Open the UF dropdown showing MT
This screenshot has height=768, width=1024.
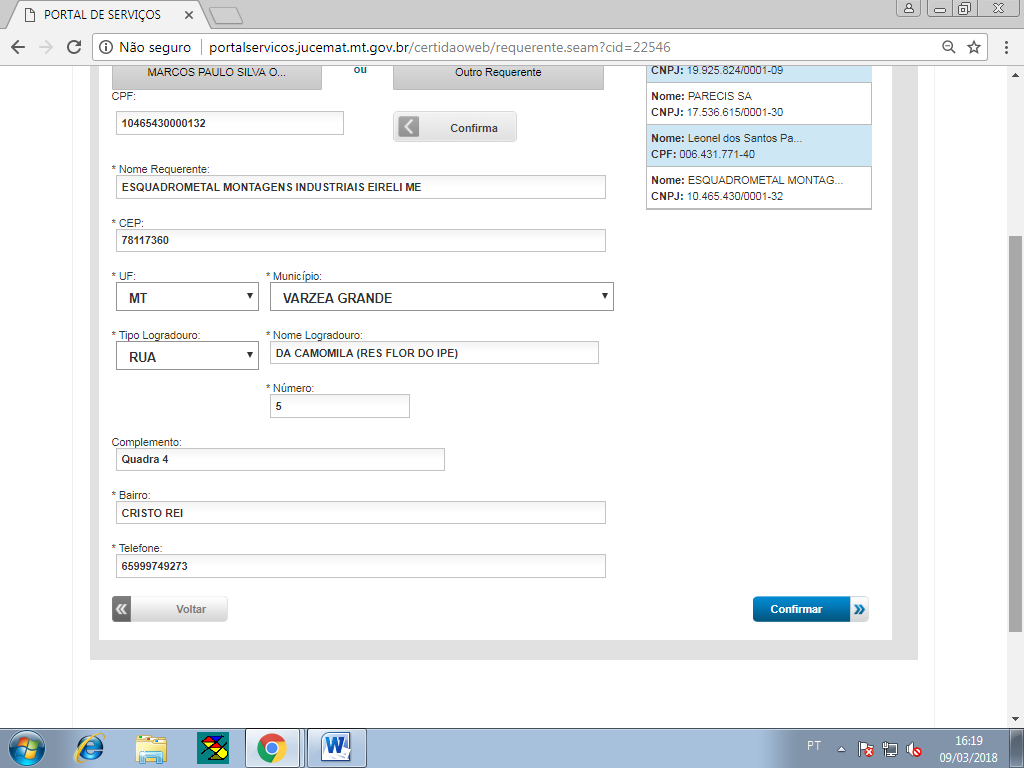pyautogui.click(x=187, y=297)
